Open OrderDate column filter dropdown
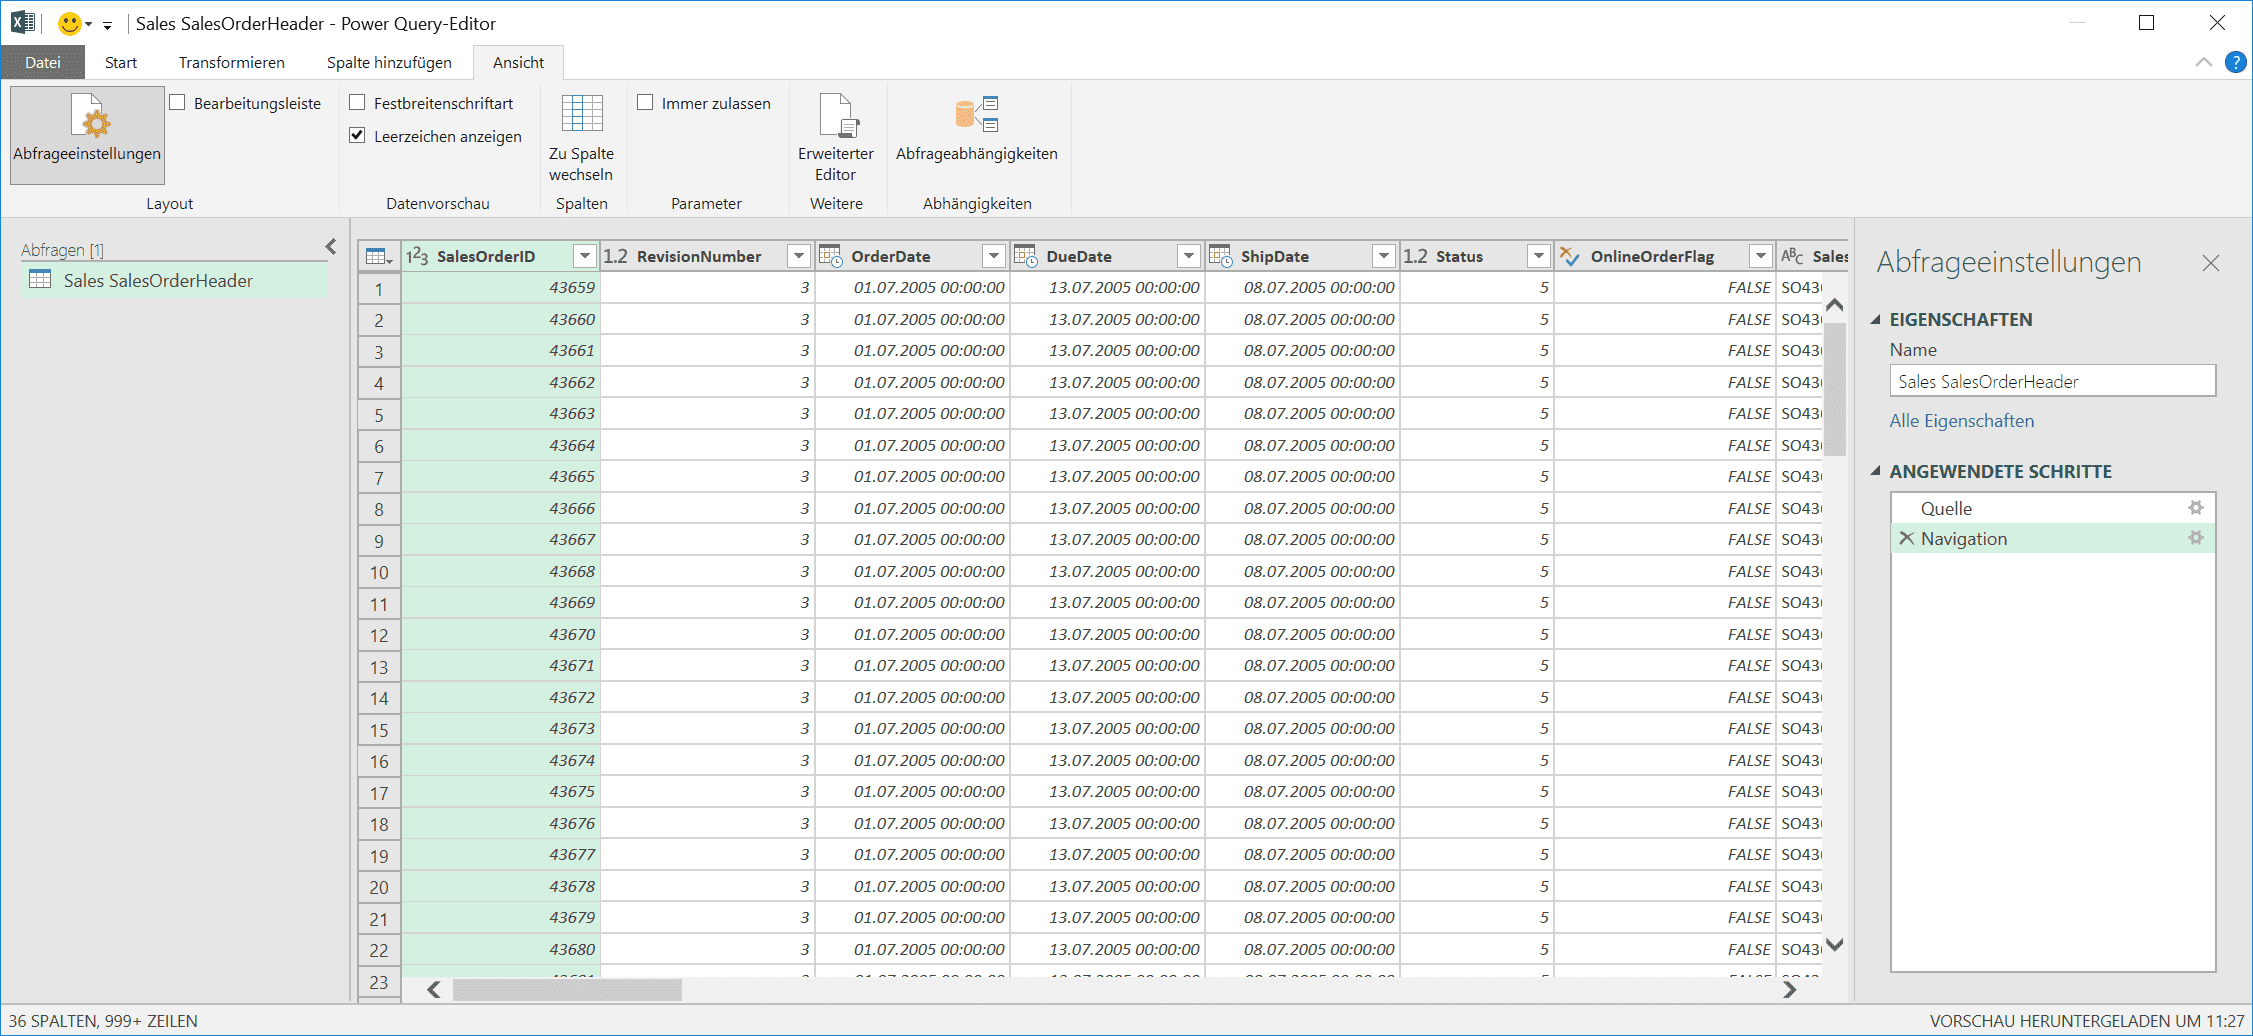This screenshot has height=1036, width=2253. (x=994, y=257)
